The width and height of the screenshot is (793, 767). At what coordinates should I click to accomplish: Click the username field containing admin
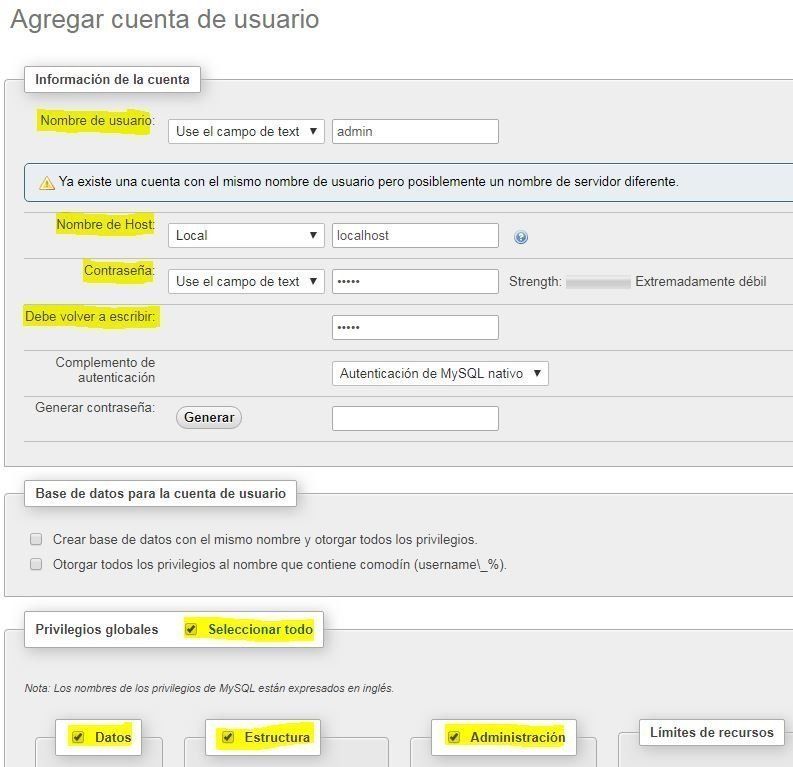[x=415, y=131]
